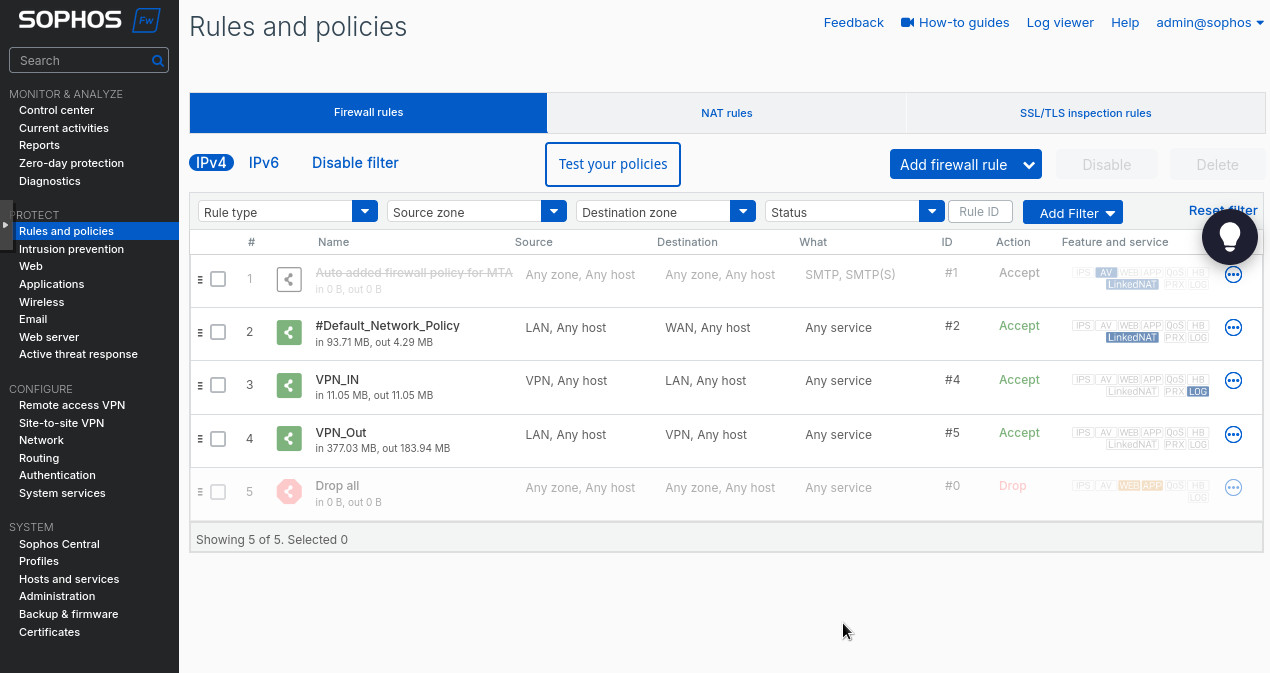Grab the drag handle of VPN_IN rule
This screenshot has height=673, width=1270.
pyautogui.click(x=200, y=385)
